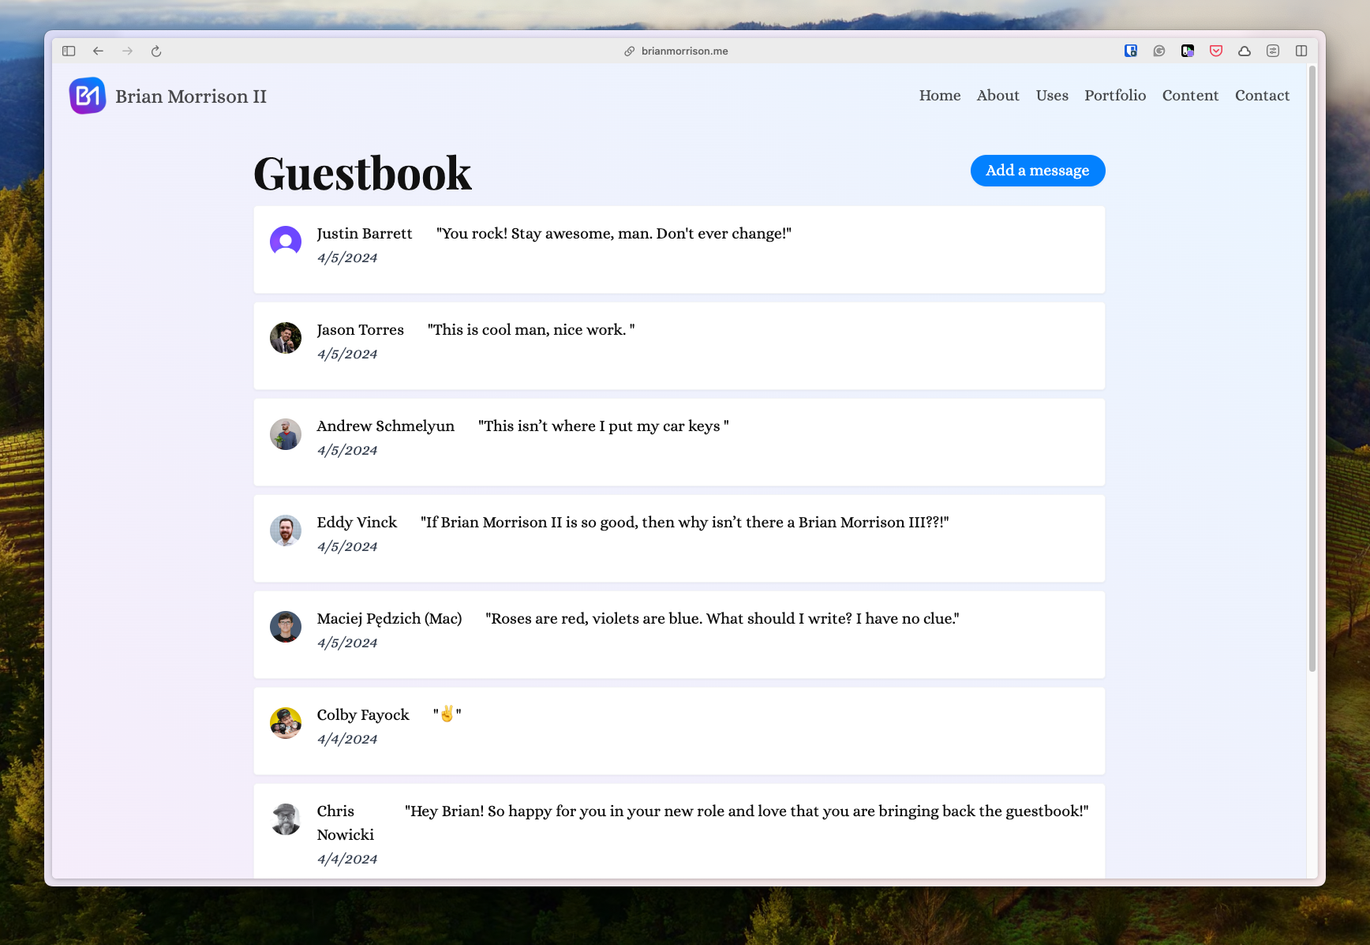Screen dimensions: 1370x945
Task: Click the name Eddy Vinck
Action: [357, 522]
